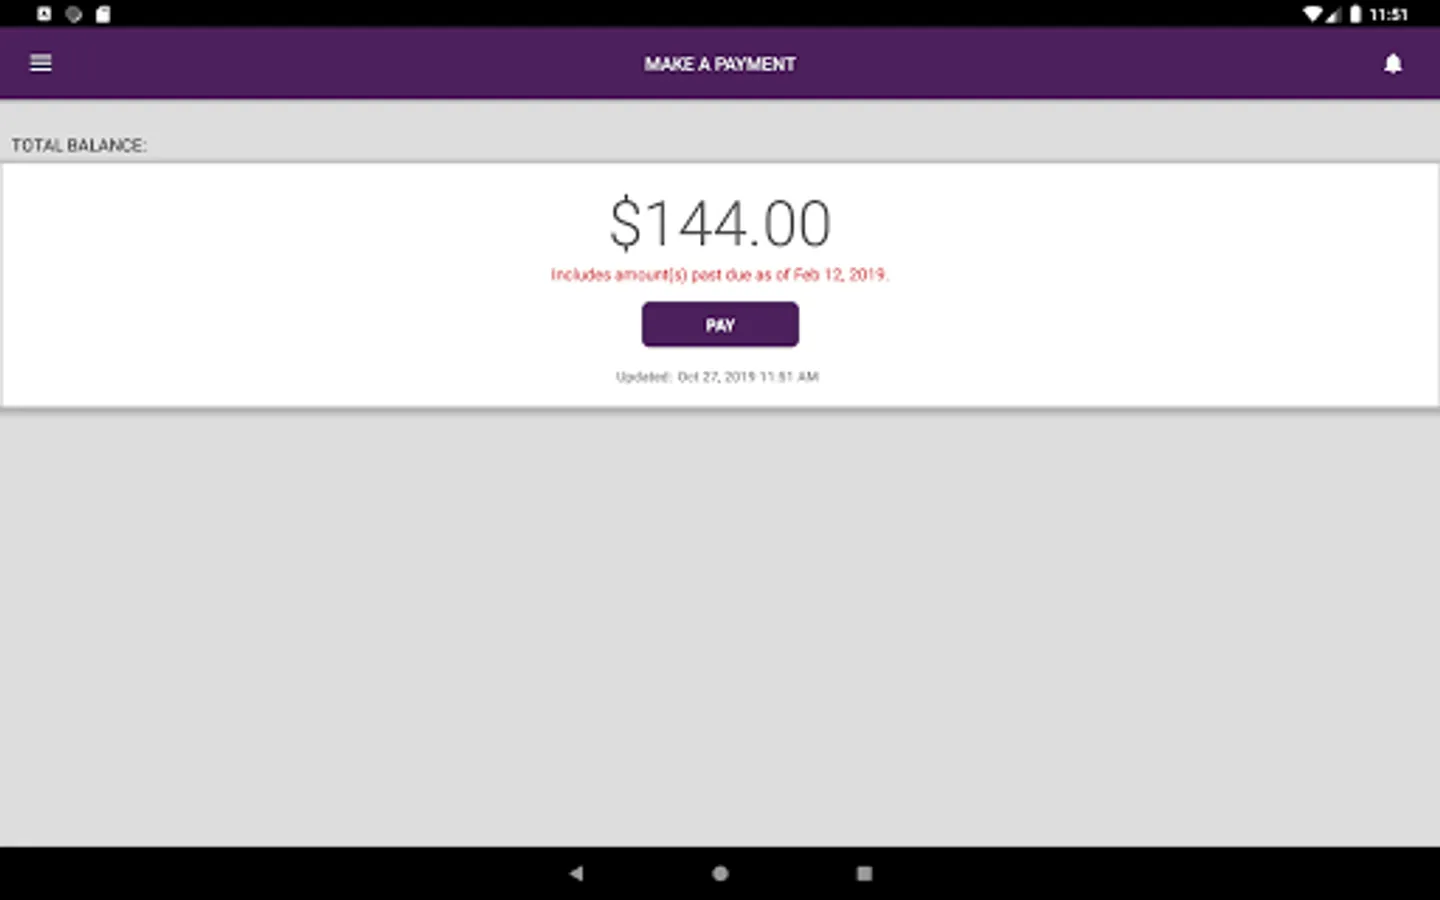Tap the Android home circle button
This screenshot has width=1440, height=900.
(720, 873)
